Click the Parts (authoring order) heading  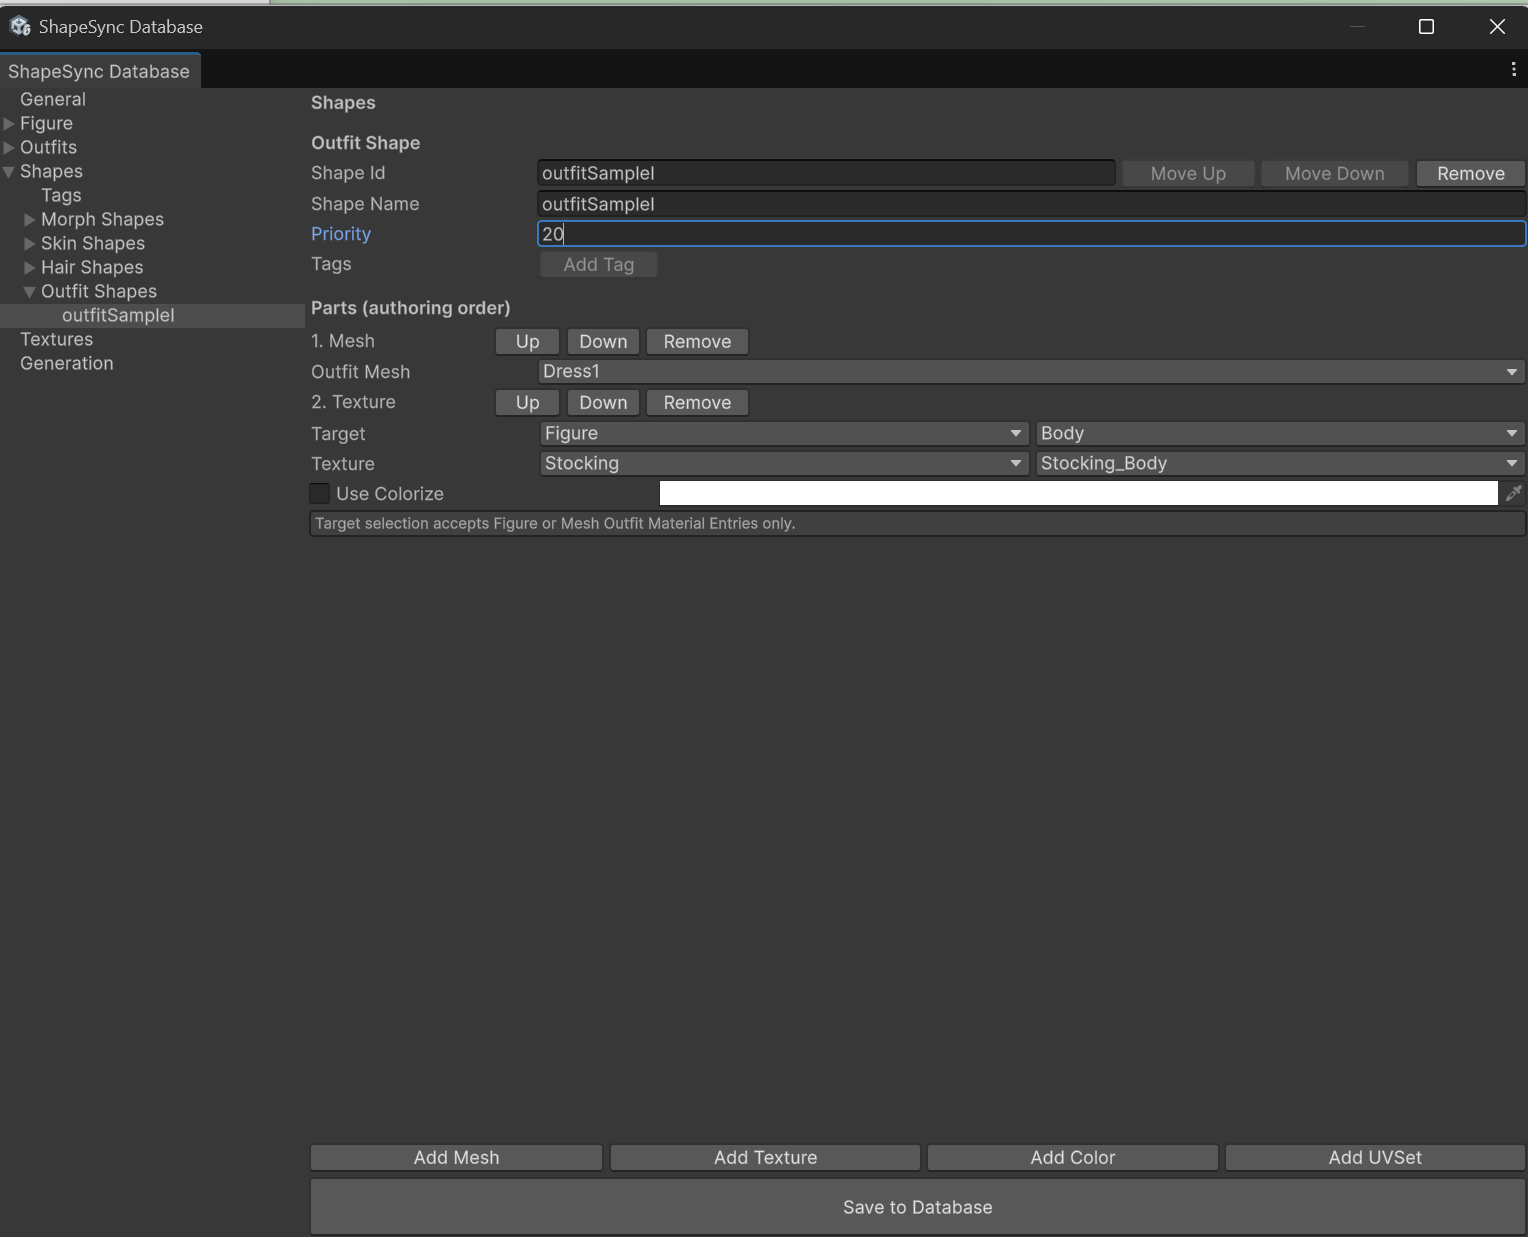411,308
